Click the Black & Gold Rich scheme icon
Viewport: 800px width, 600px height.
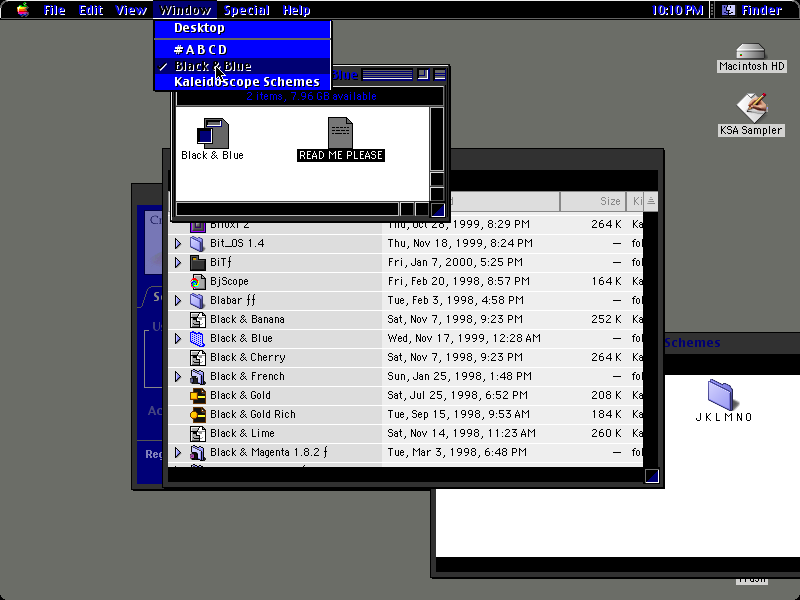point(197,414)
